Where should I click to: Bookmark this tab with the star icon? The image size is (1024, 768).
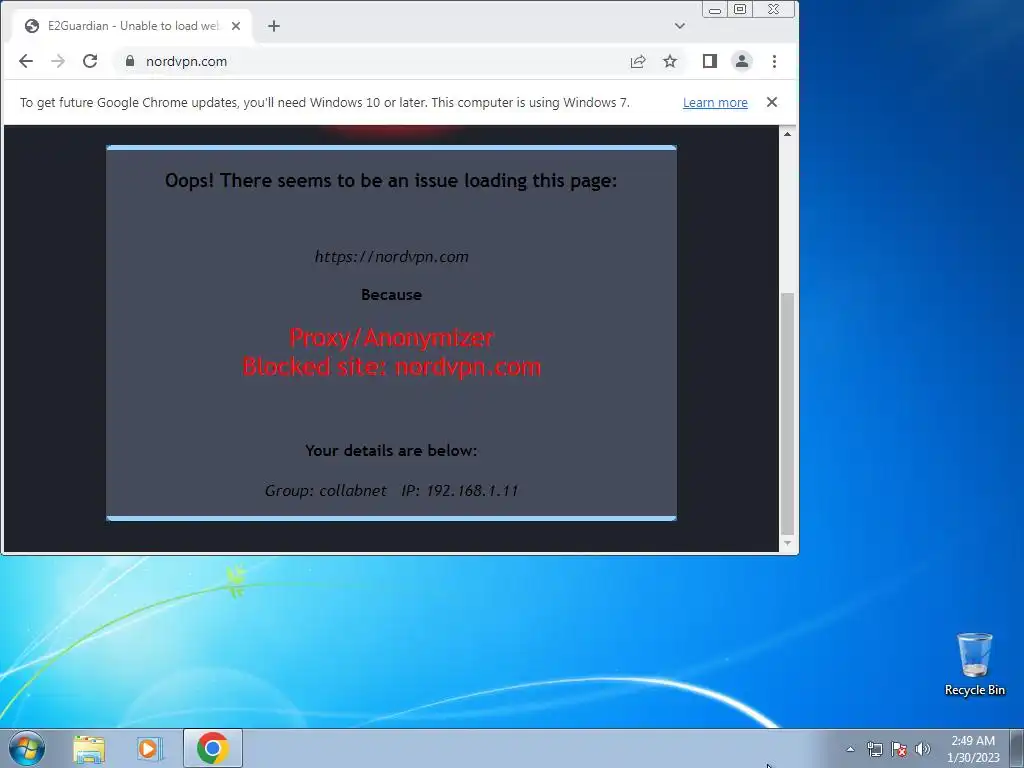pyautogui.click(x=670, y=61)
